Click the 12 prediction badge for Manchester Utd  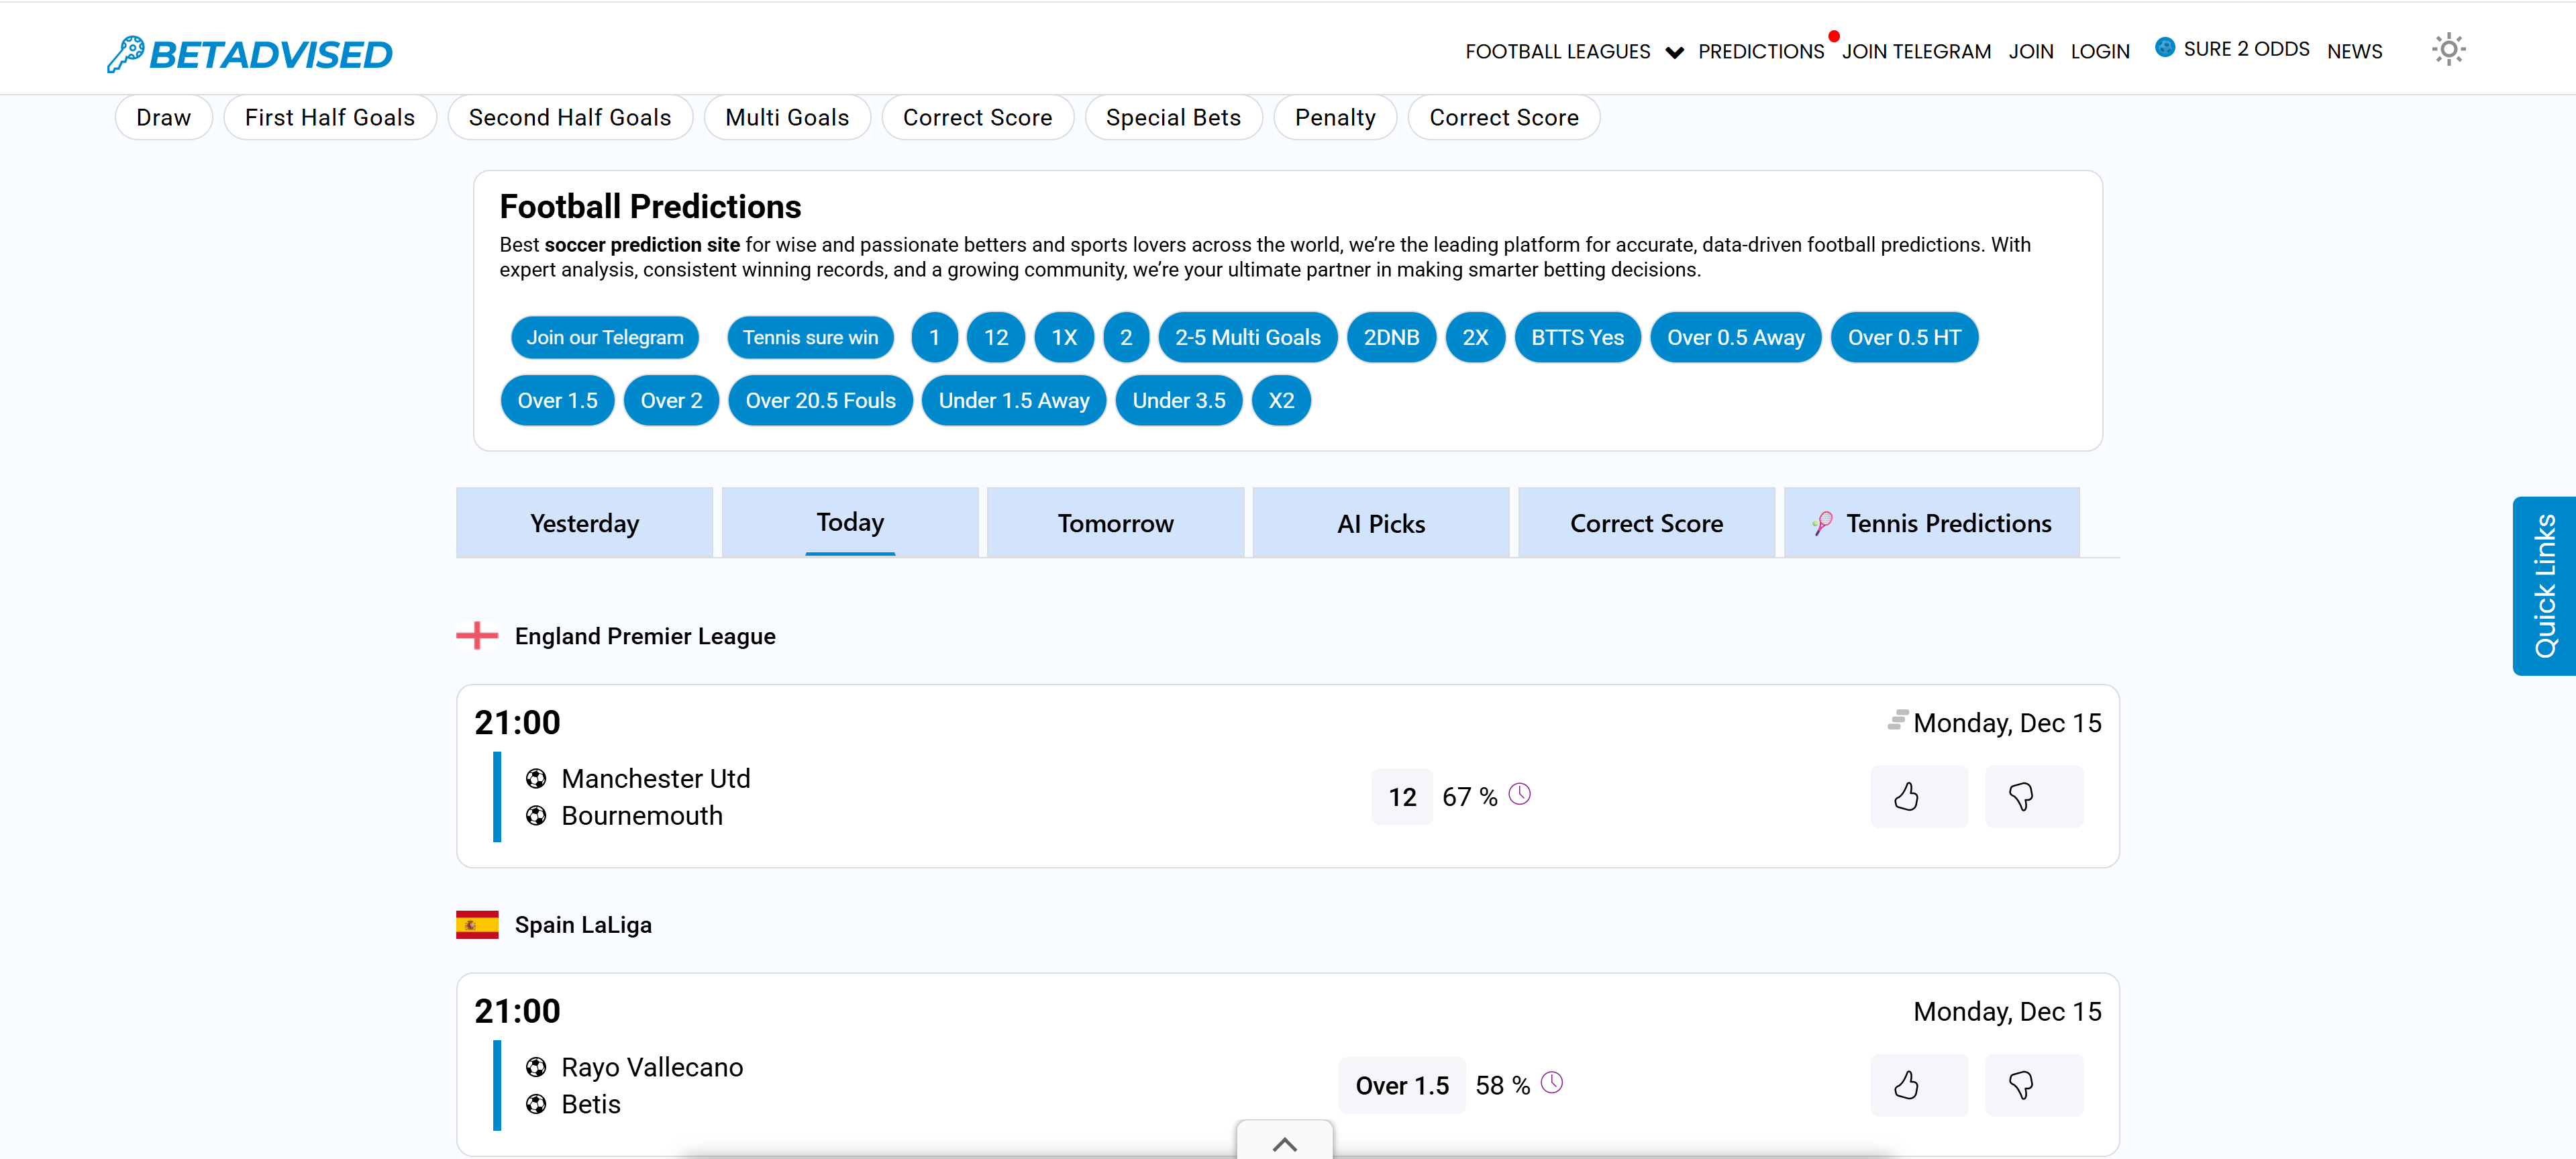[x=1401, y=797]
